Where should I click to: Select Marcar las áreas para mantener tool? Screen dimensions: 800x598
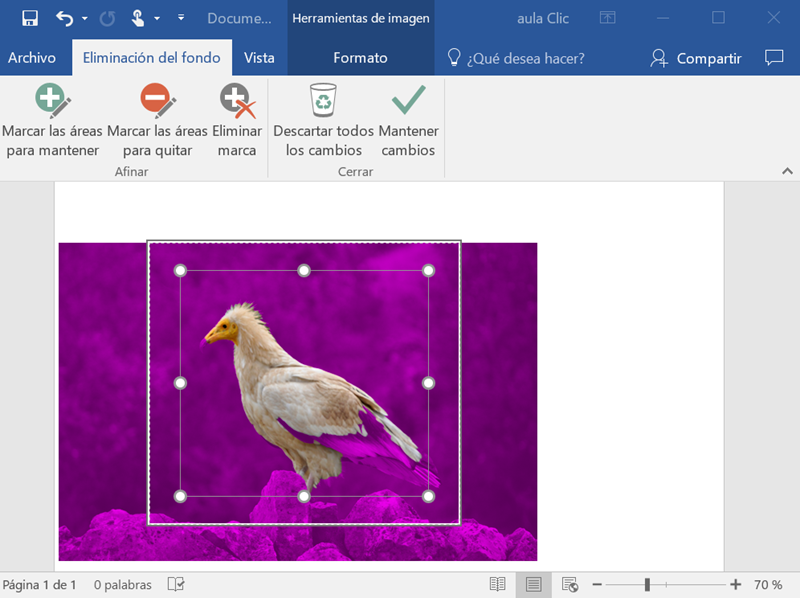(52, 118)
